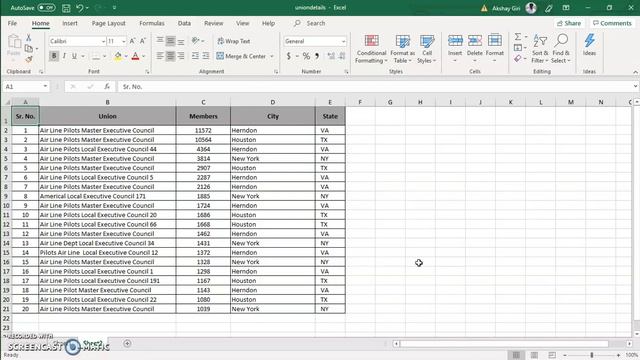Open the Formulas tab
This screenshot has height=360, width=640.
(x=152, y=23)
